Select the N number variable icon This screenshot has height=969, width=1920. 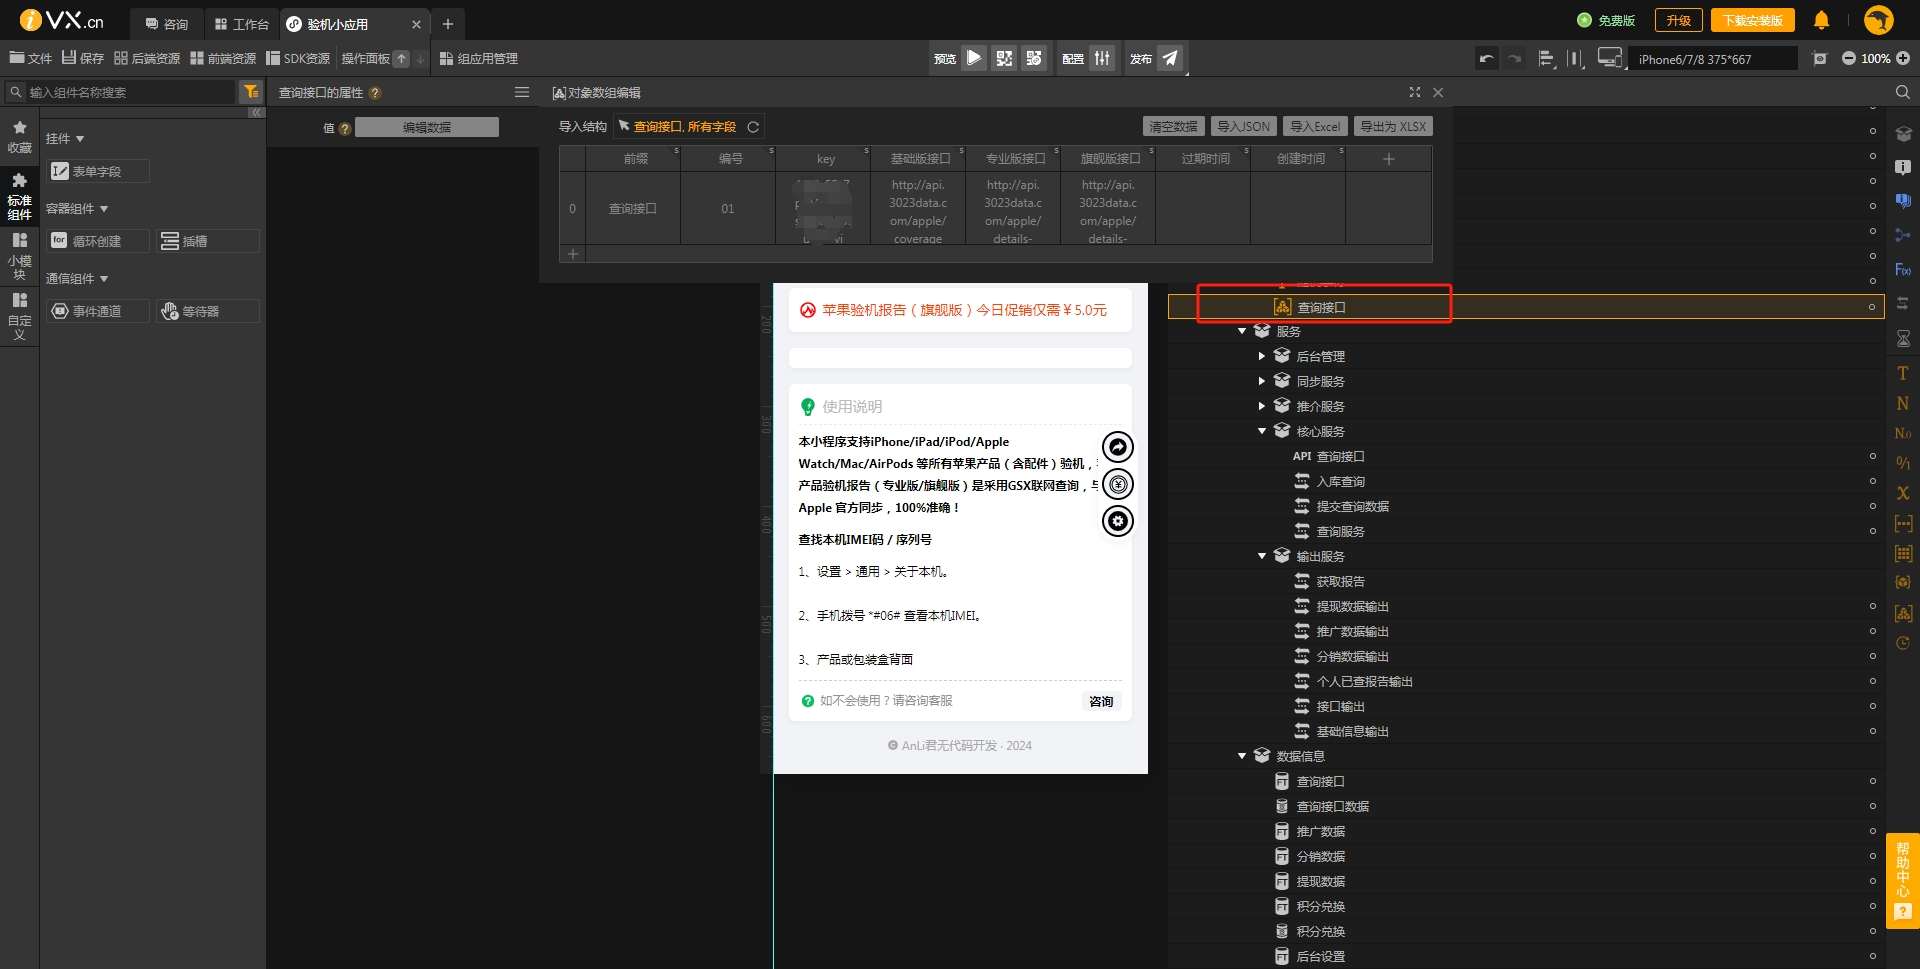pyautogui.click(x=1903, y=403)
